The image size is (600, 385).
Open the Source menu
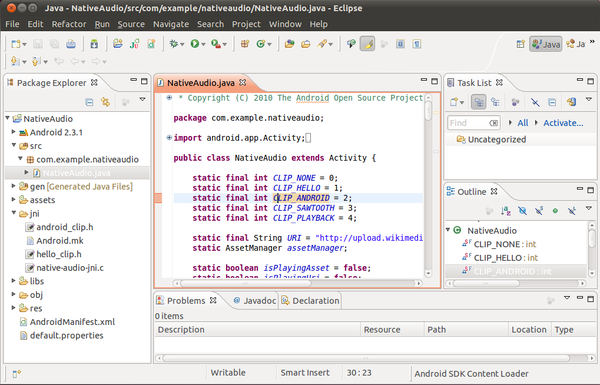point(131,24)
